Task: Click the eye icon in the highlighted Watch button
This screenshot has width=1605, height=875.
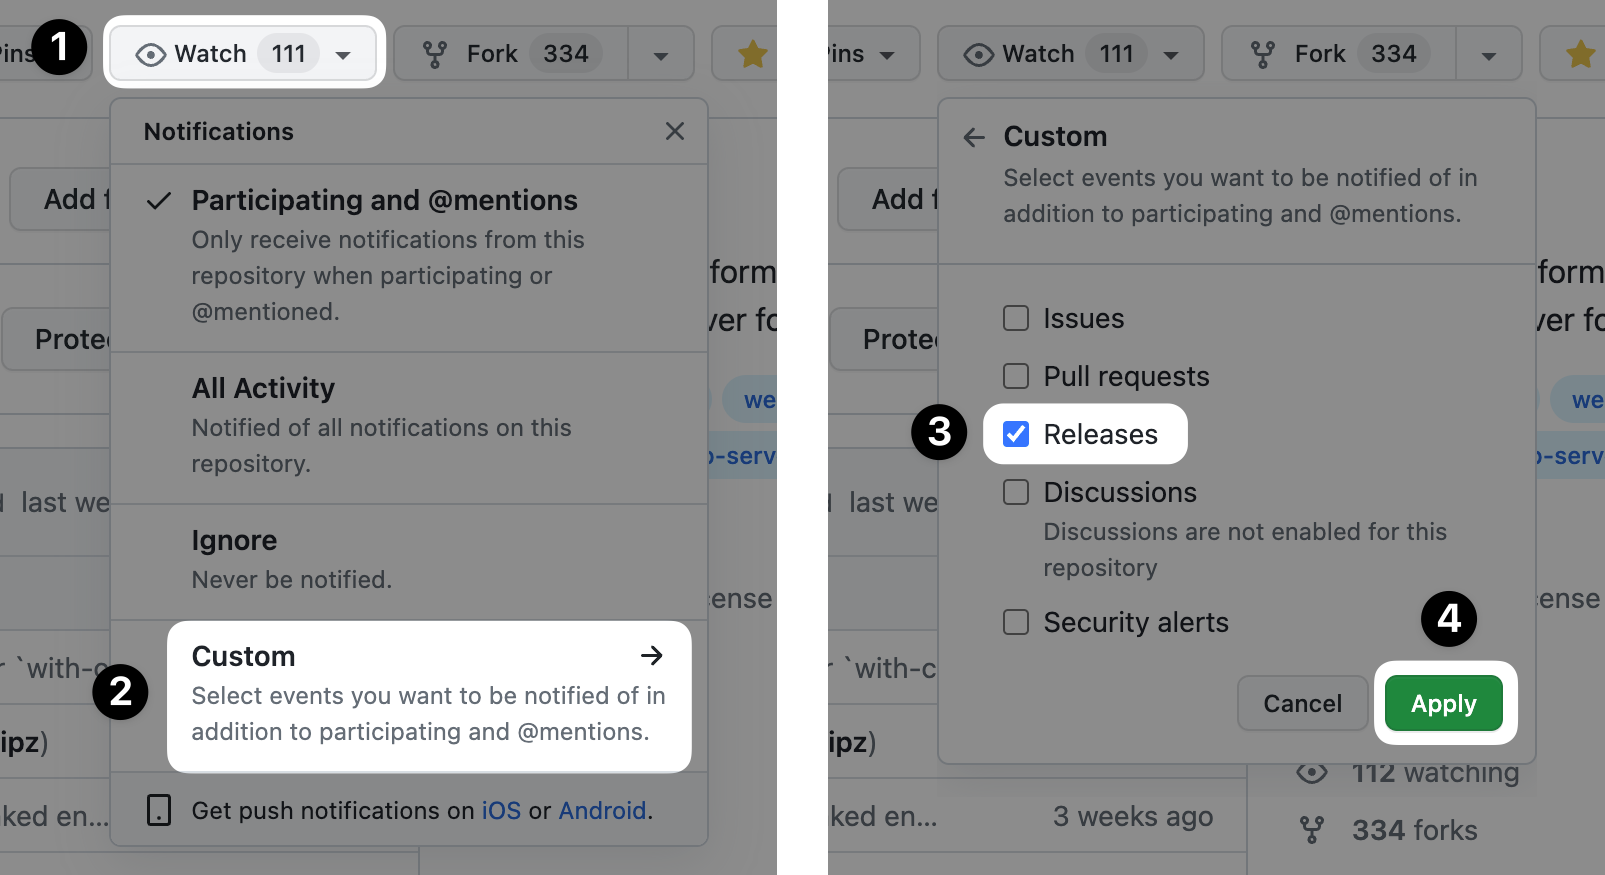Action: 150,54
